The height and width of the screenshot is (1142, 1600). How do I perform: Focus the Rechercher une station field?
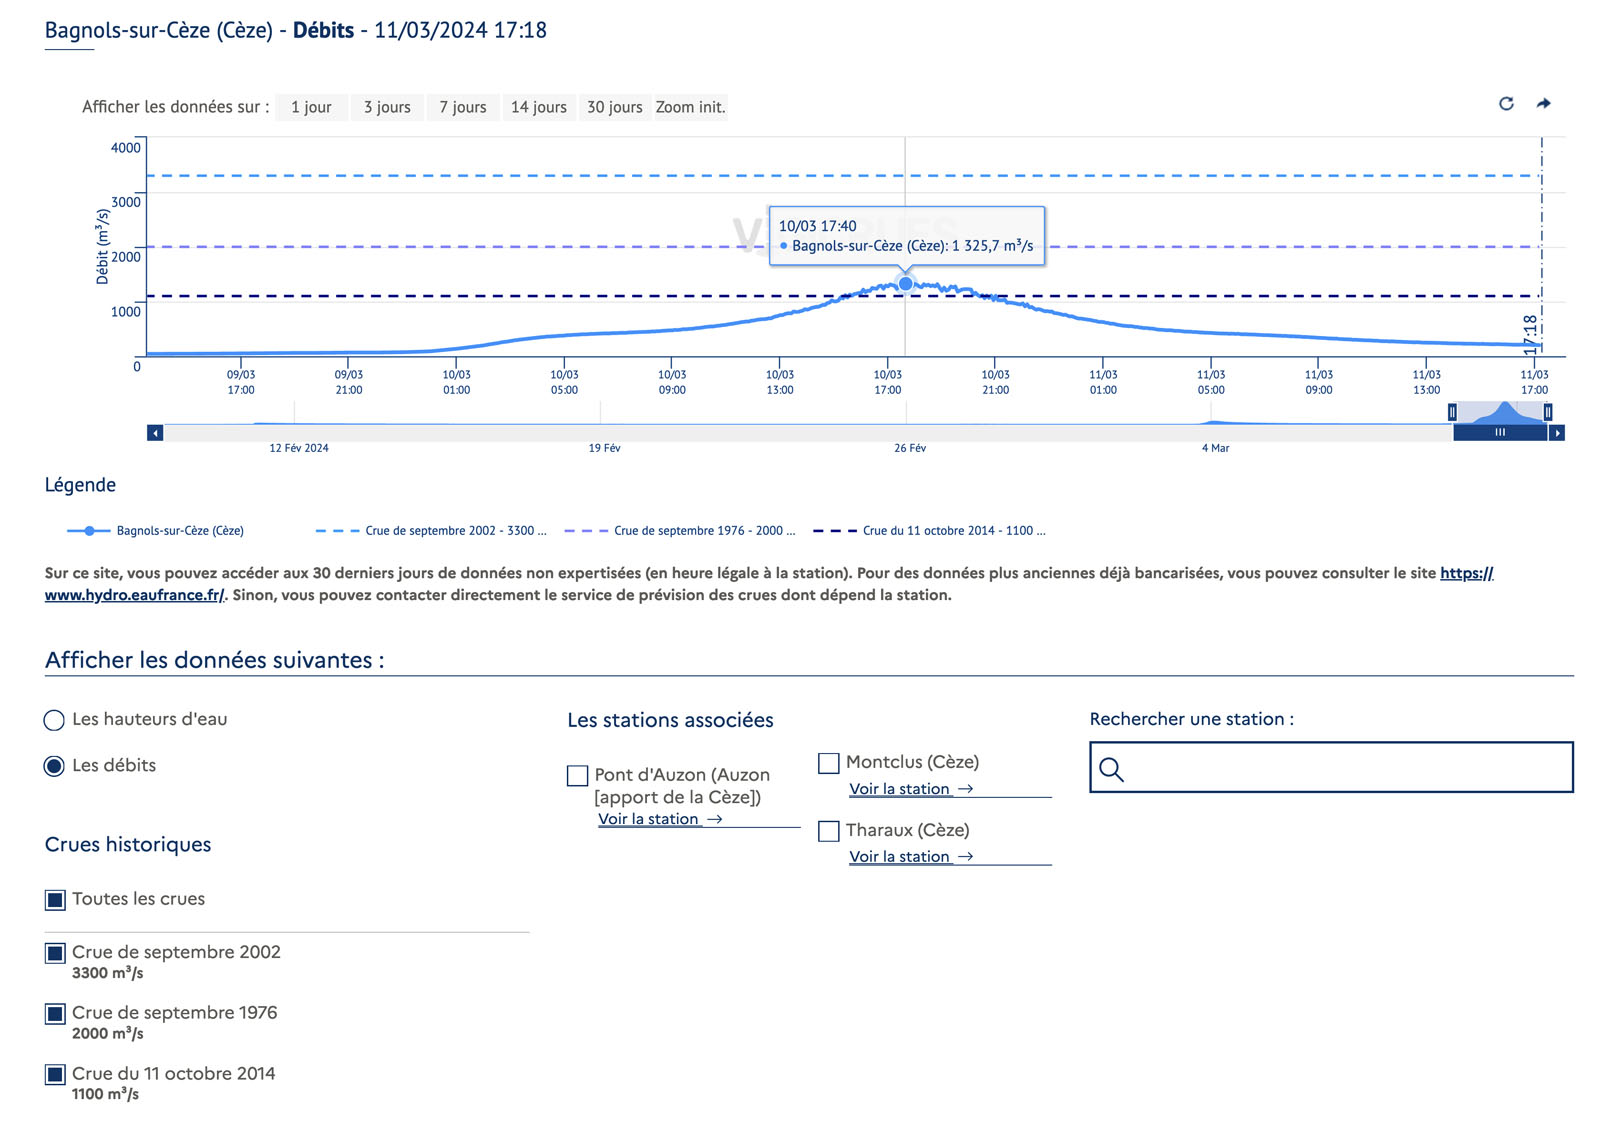pos(1345,768)
